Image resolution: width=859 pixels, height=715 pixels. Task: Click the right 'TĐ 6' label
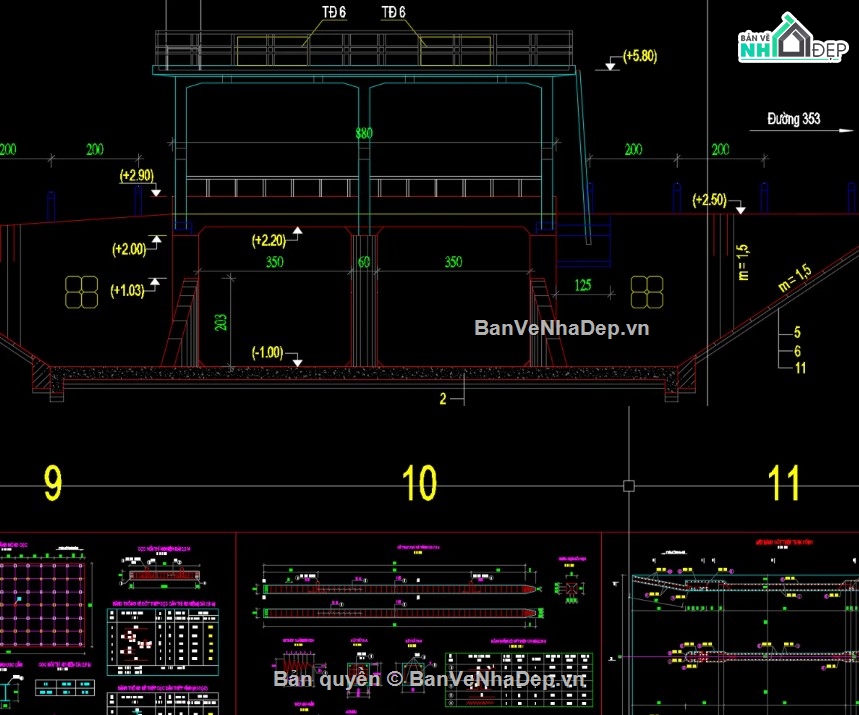(393, 12)
